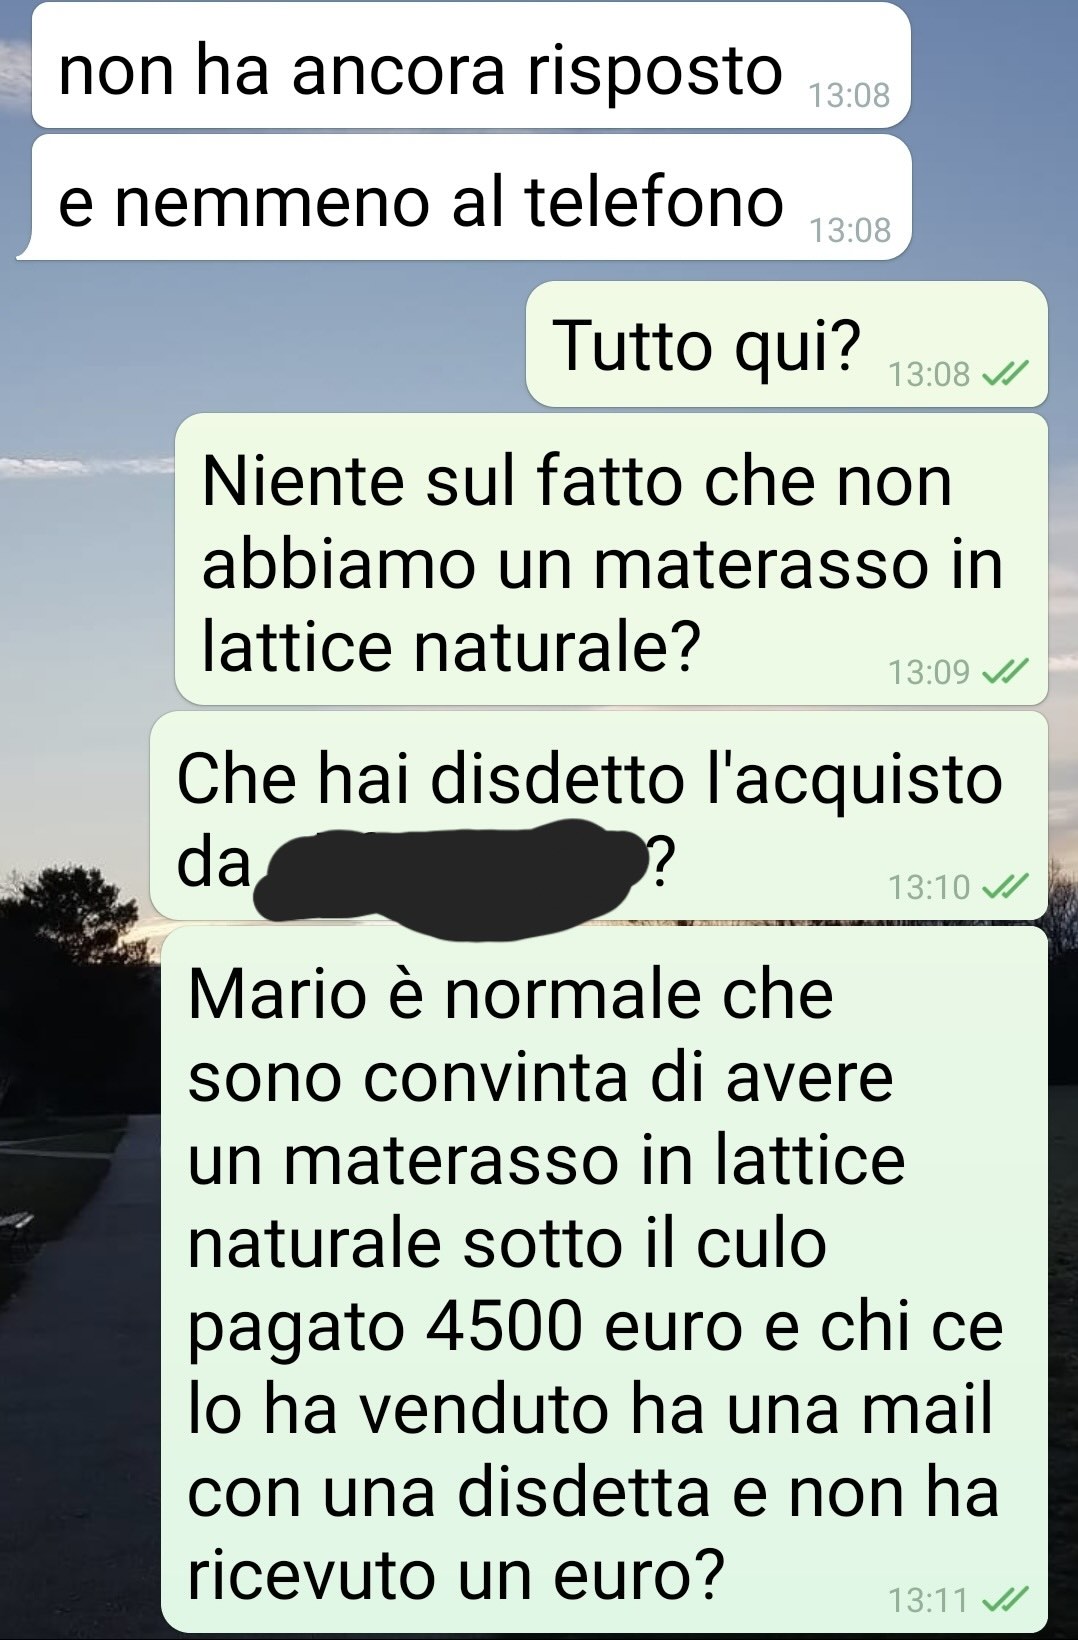Click the double checkmark at 13:09
Viewport: 1078px width, 1640px height.
pyautogui.click(x=1005, y=672)
